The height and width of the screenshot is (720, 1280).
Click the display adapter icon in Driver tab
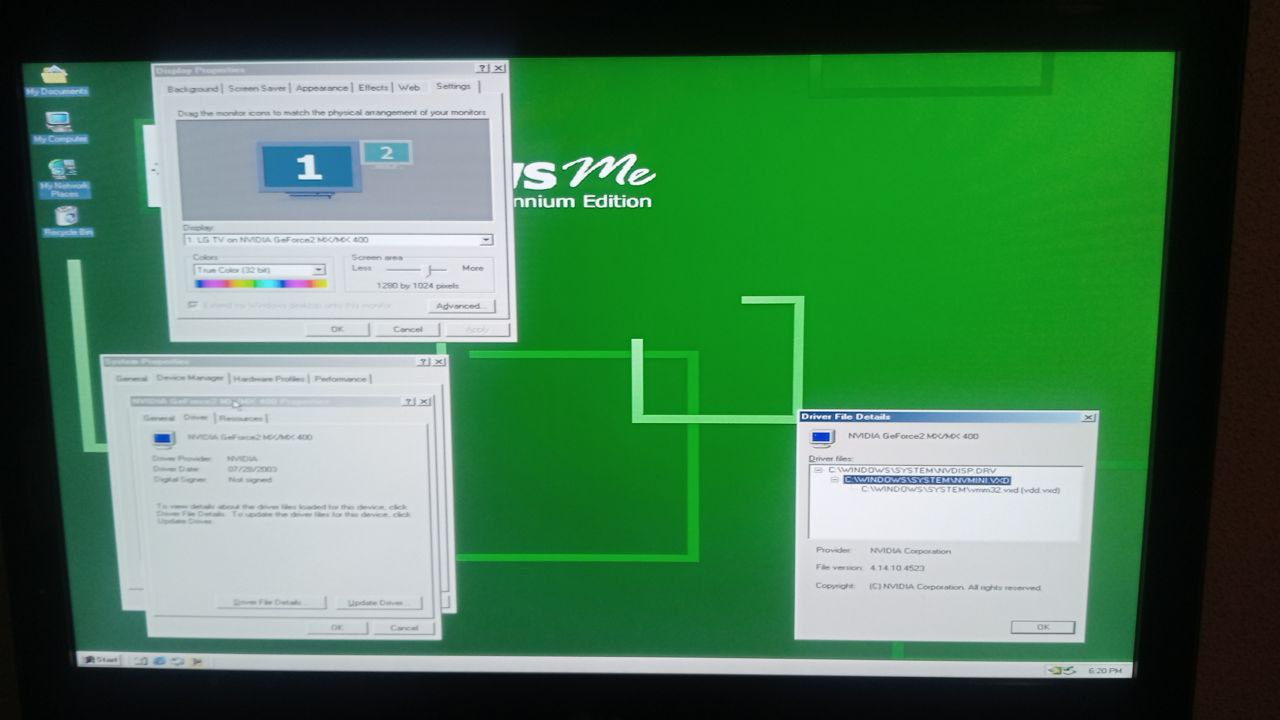tap(164, 439)
